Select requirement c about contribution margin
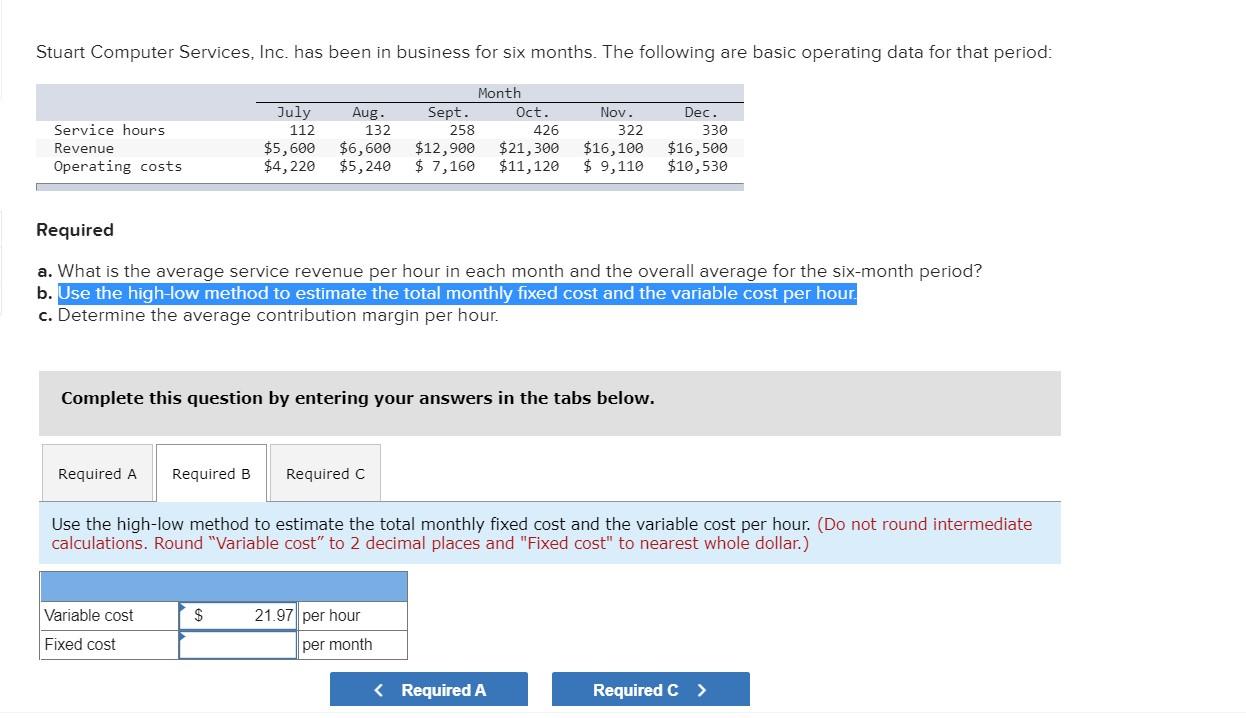 267,316
